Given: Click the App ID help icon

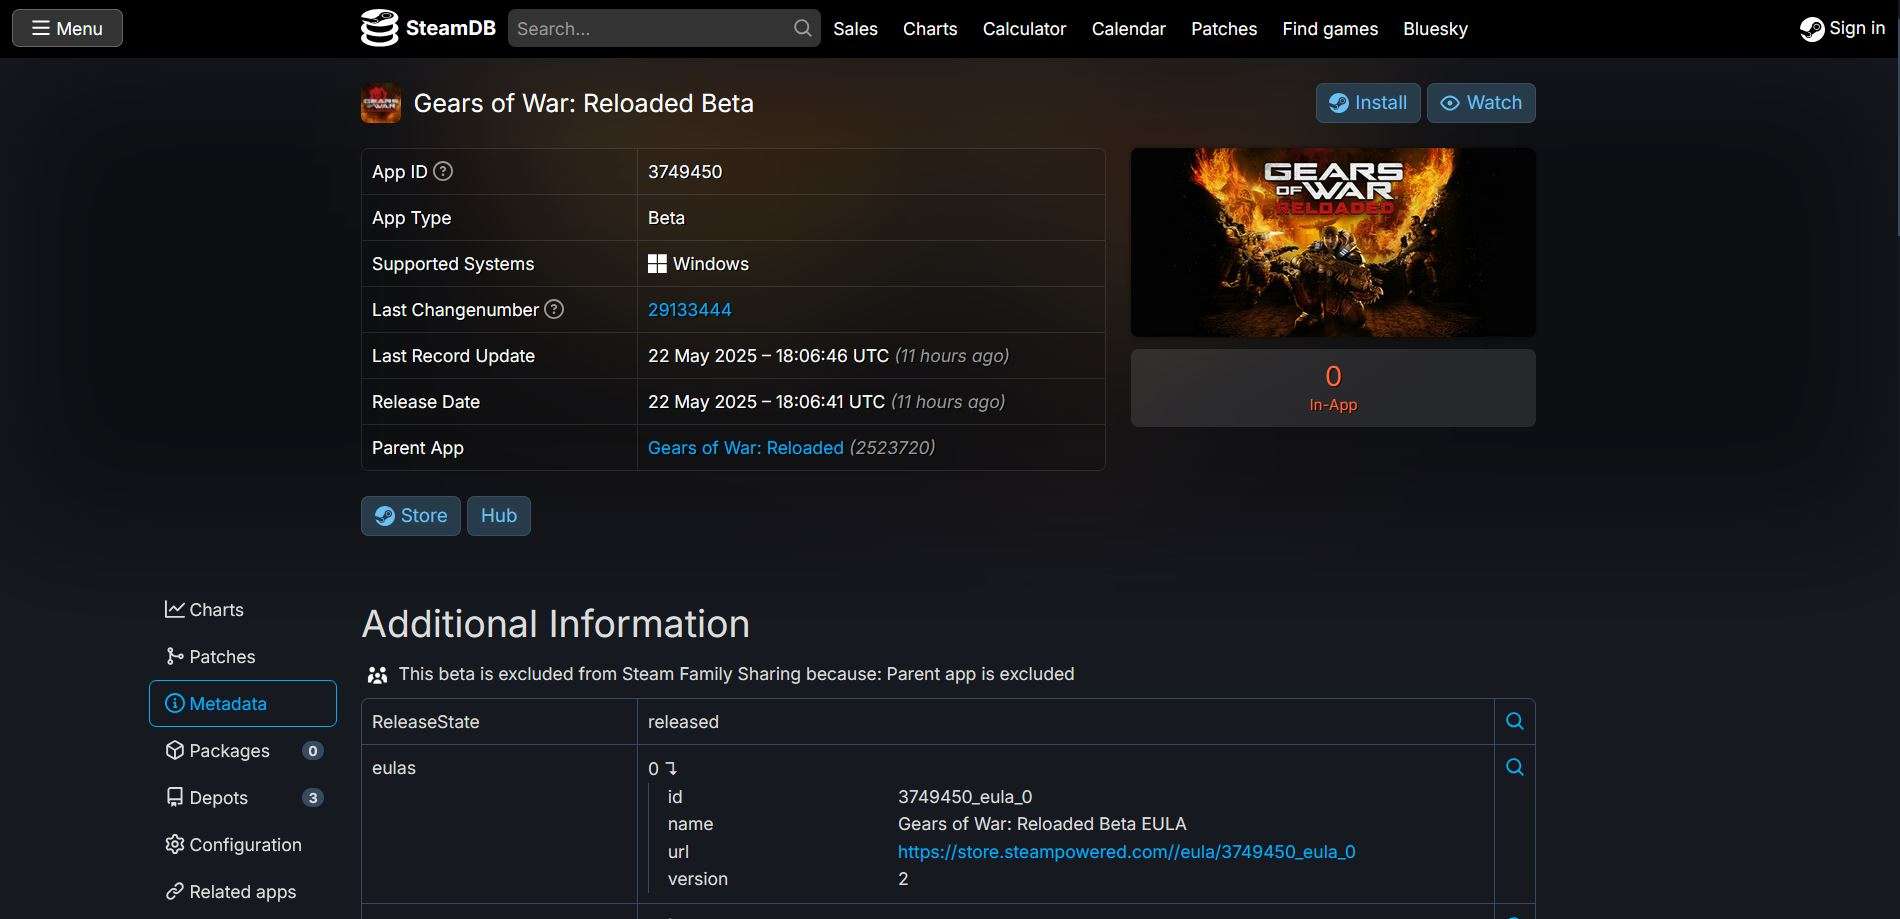Looking at the screenshot, I should 443,171.
